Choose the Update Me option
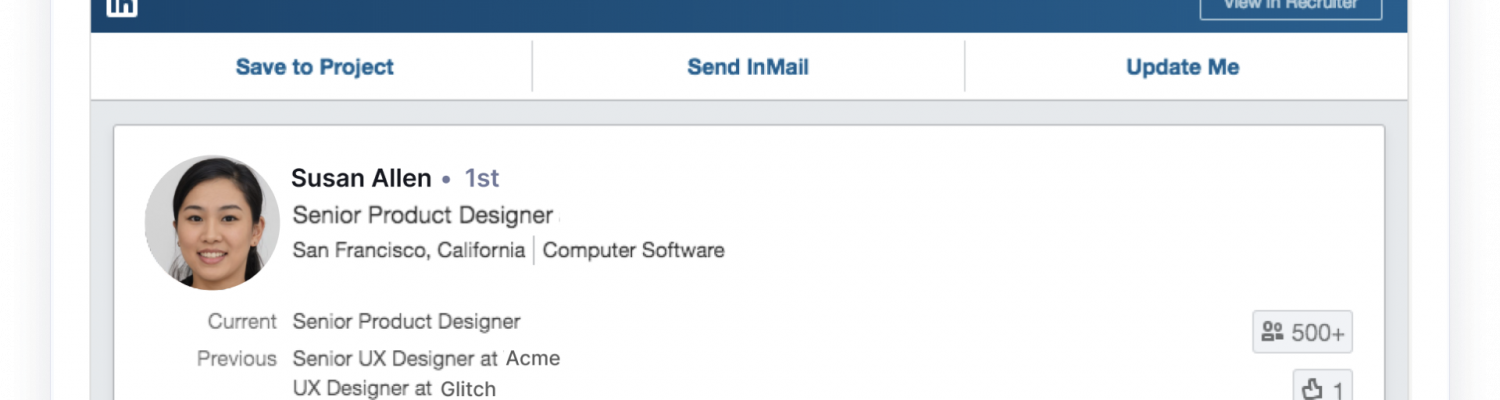Screen dimensions: 1500x400 pos(1182,67)
